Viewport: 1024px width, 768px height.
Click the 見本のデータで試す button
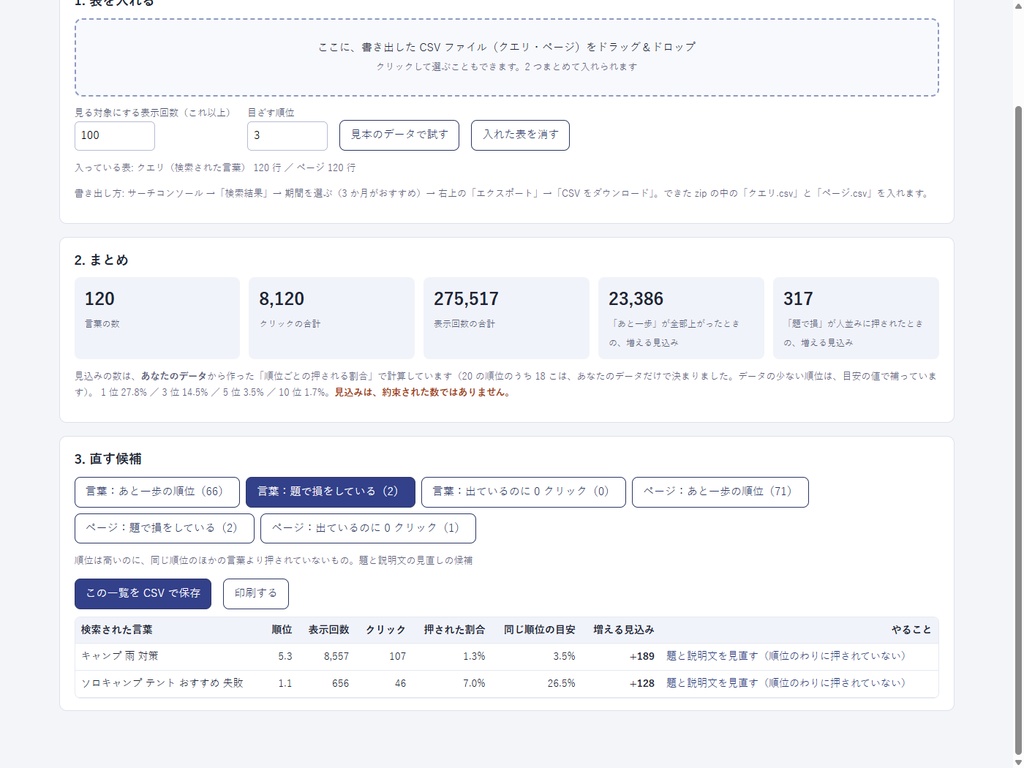tap(399, 135)
